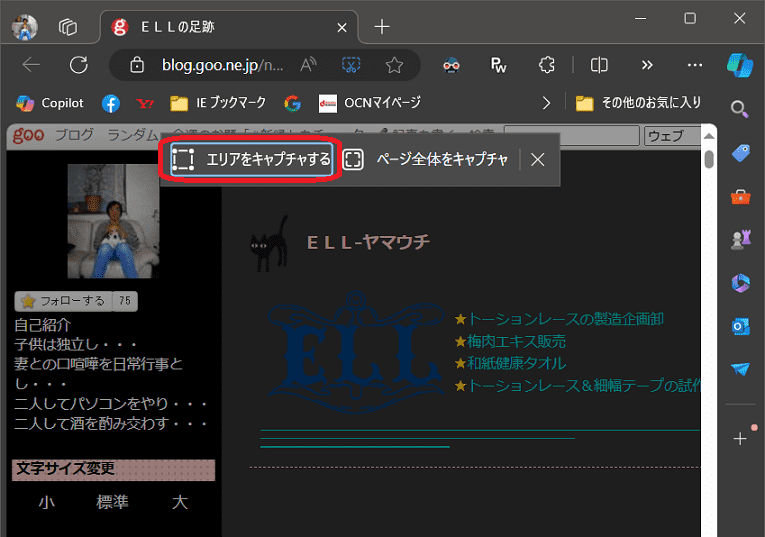This screenshot has height=537, width=765.
Task: Open the Copilot icon at top right
Action: (740, 65)
